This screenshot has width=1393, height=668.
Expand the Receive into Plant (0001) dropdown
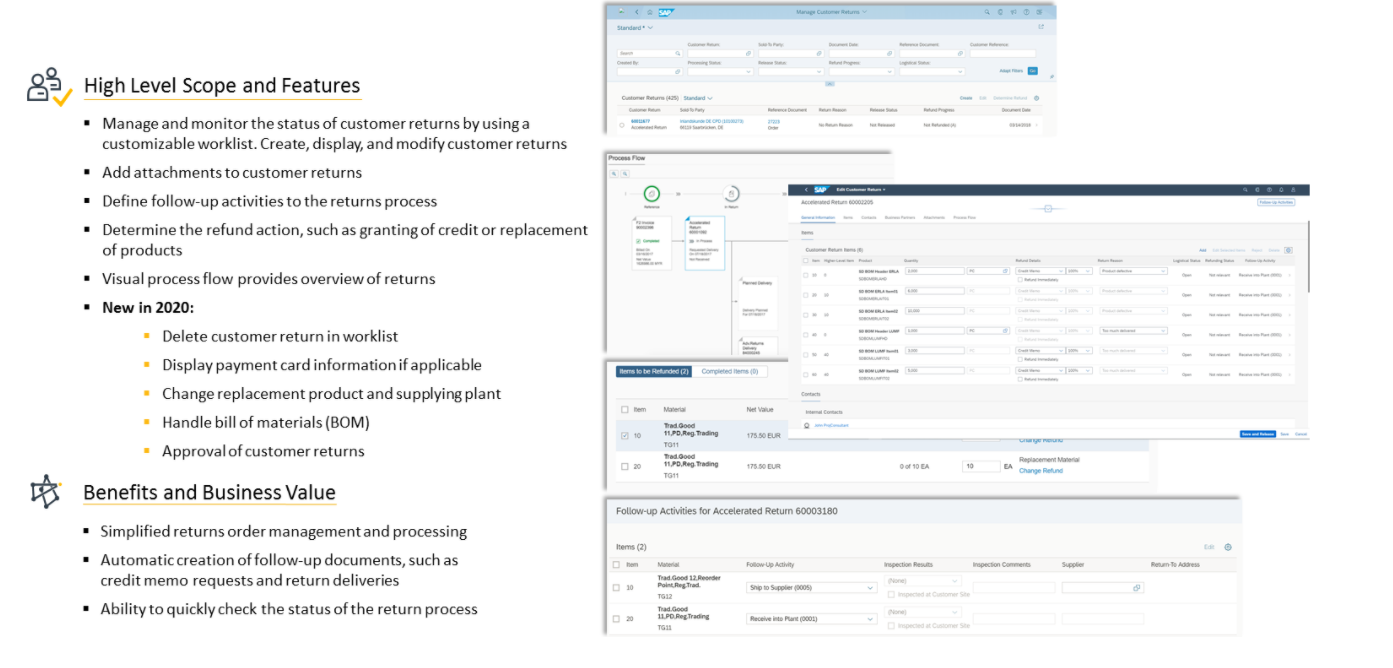pos(811,619)
